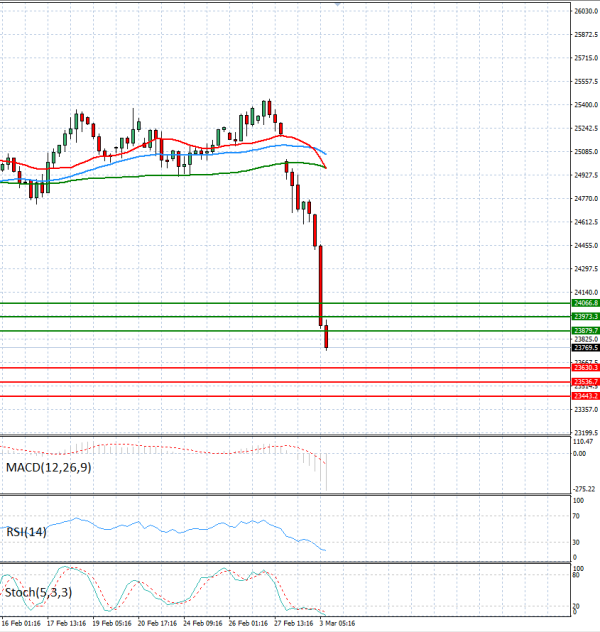The height and width of the screenshot is (632, 600).
Task: Click the 25400.0 price axis label
Action: (585, 105)
